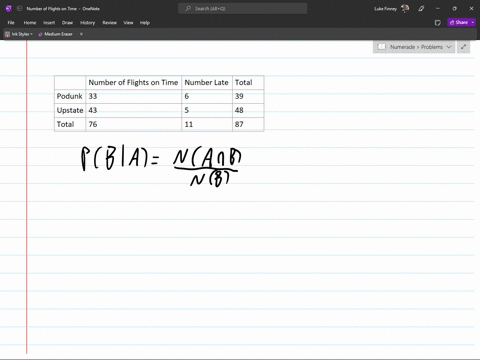This screenshot has width=480, height=360.
Task: Click the notebook icon beside Numerade
Action: 382,47
